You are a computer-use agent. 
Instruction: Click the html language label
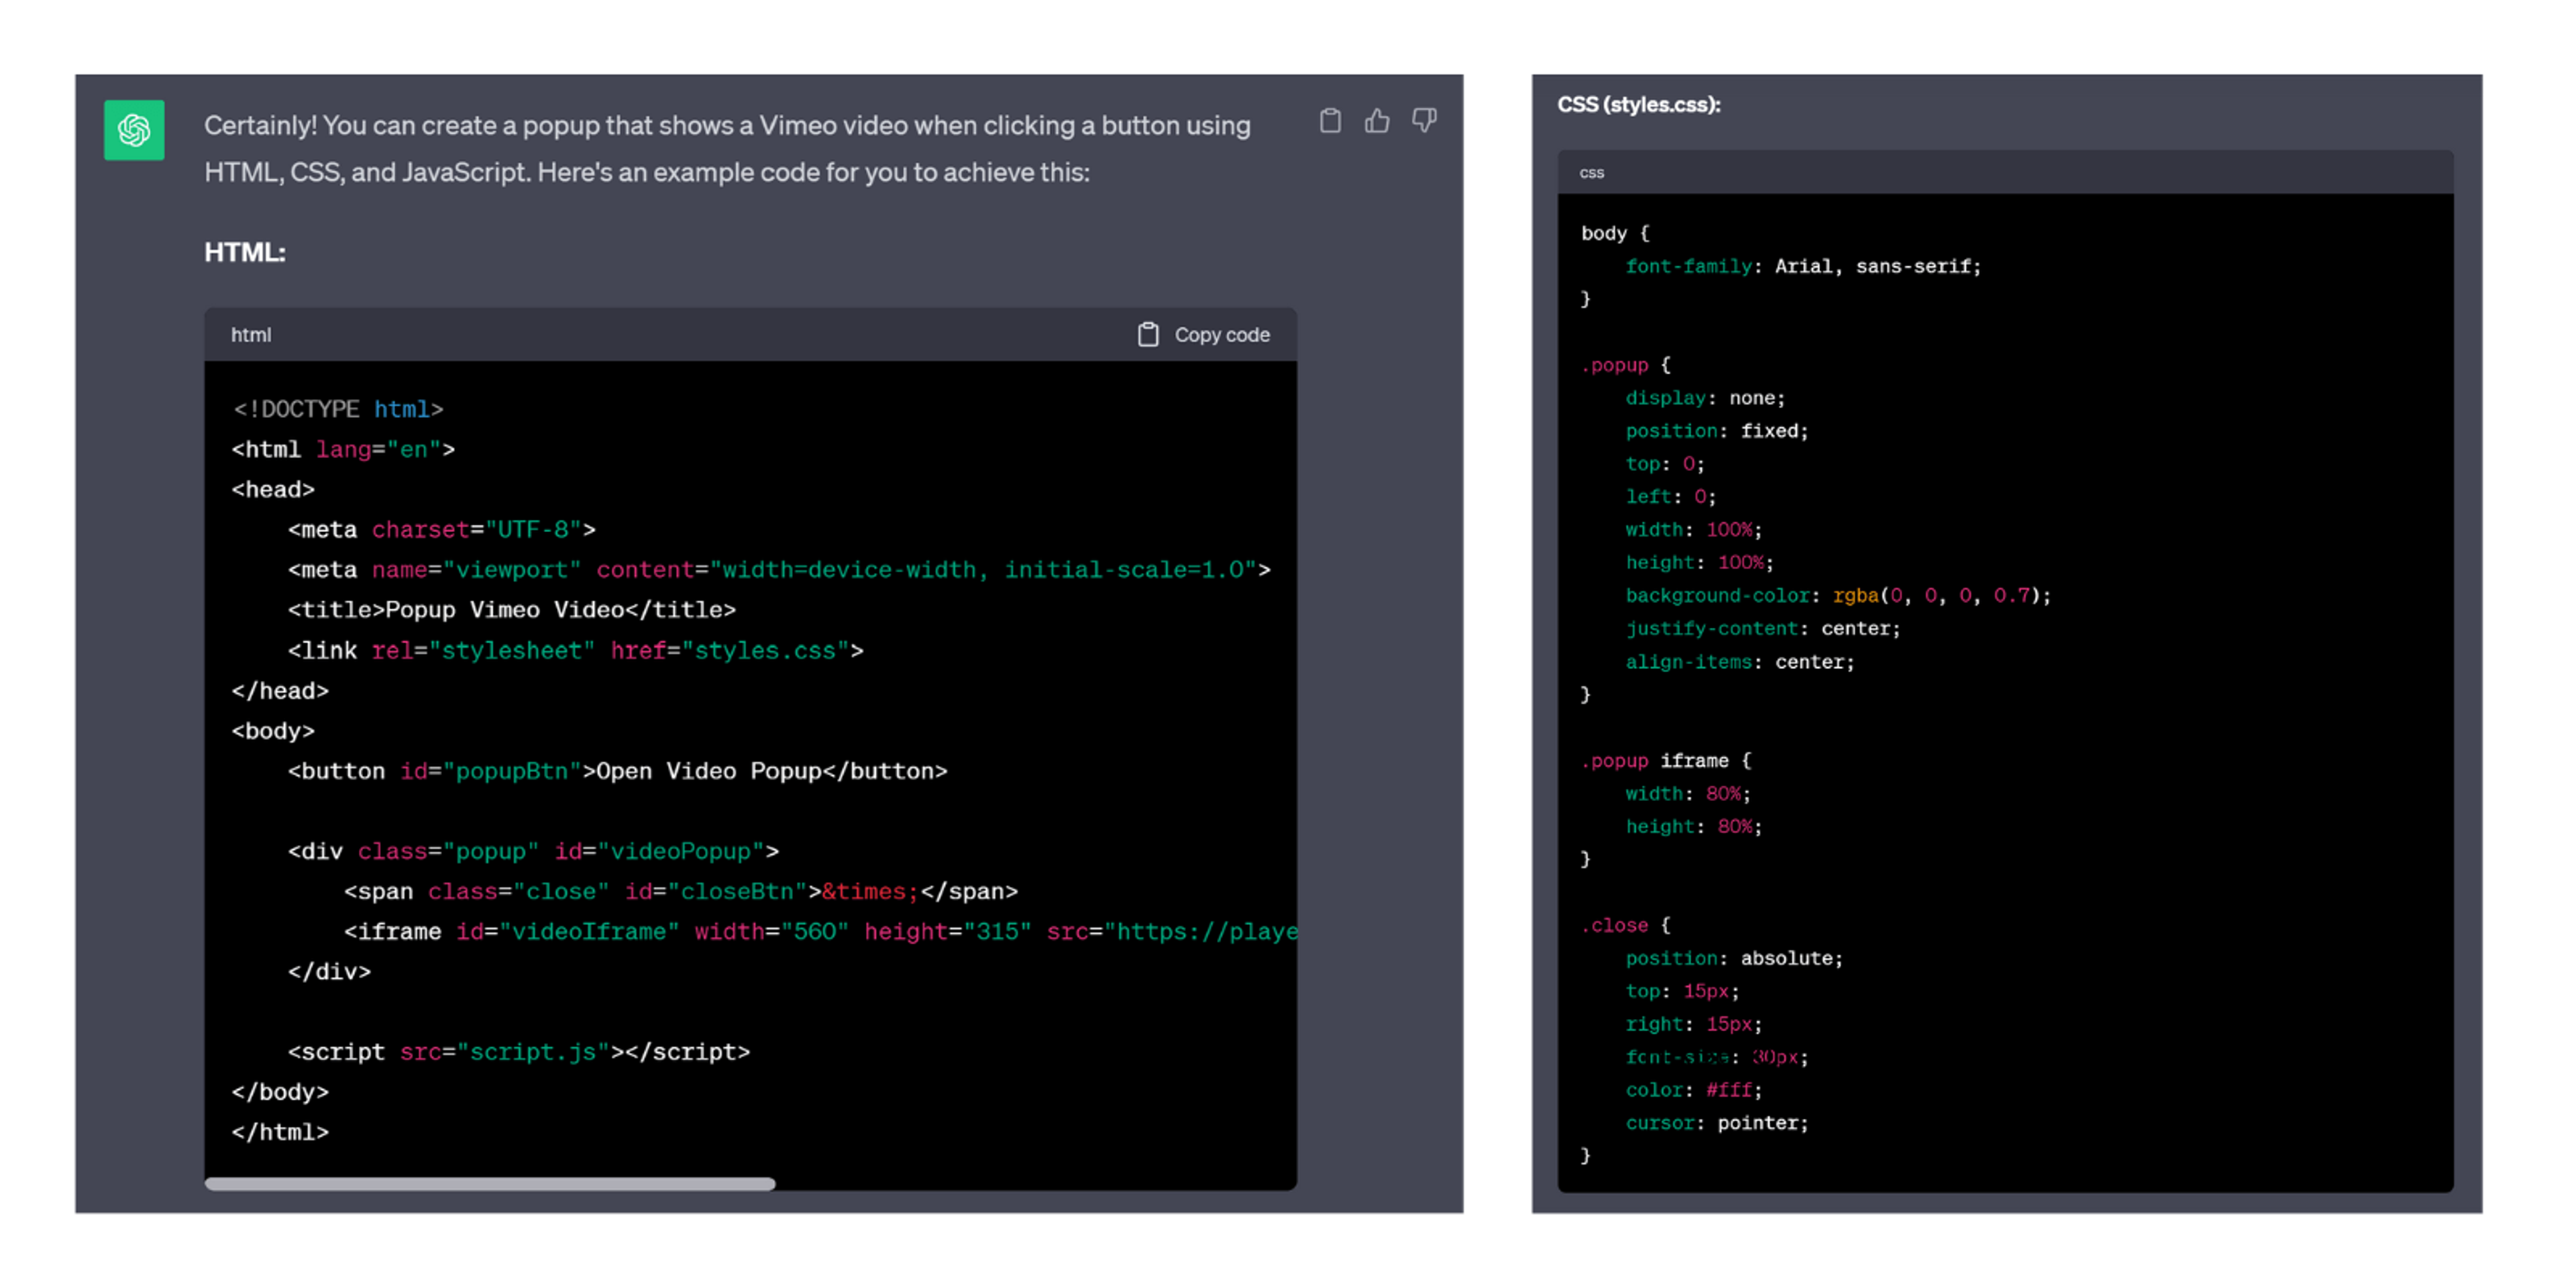click(x=251, y=335)
